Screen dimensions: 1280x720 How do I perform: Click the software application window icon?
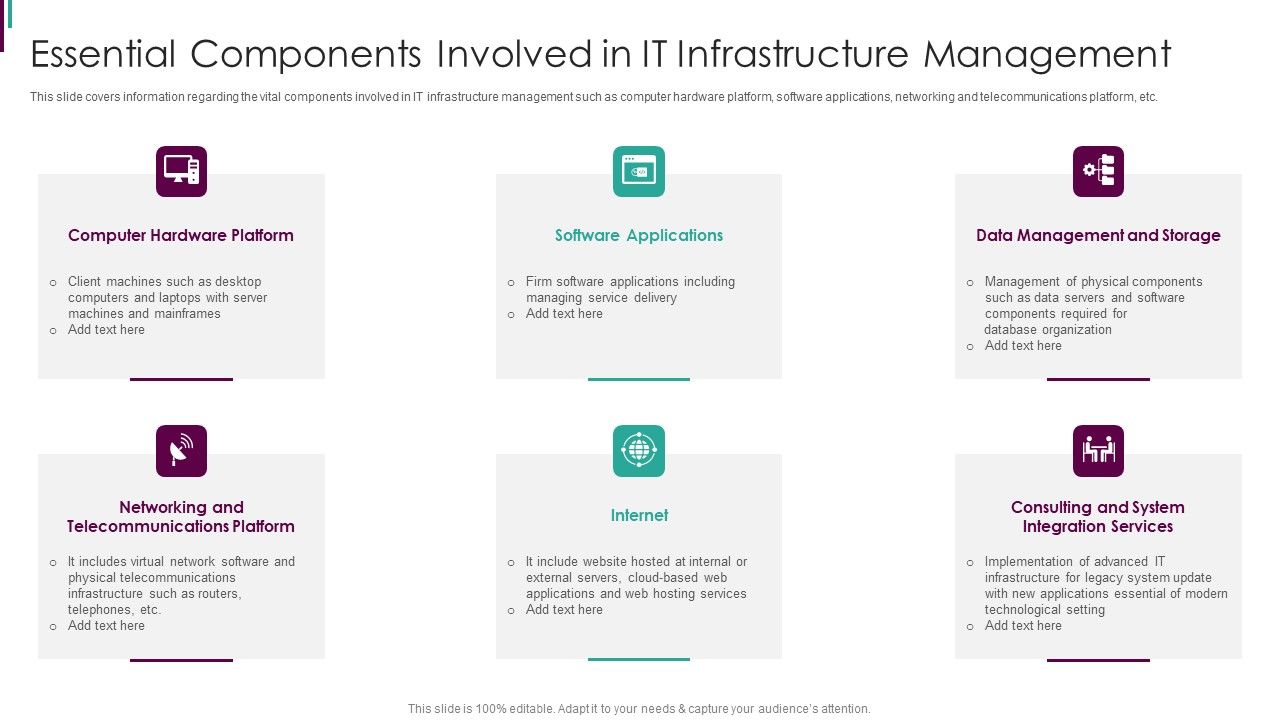tap(639, 171)
